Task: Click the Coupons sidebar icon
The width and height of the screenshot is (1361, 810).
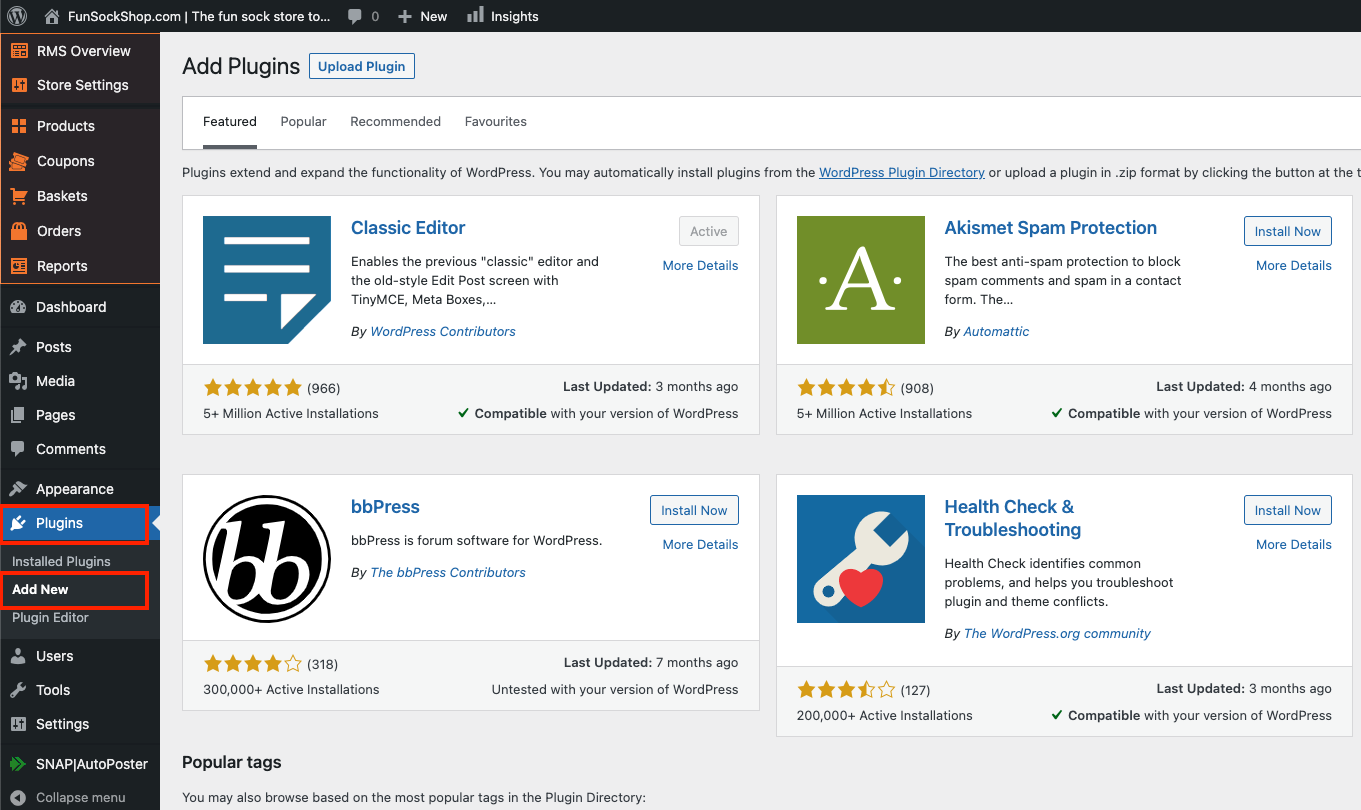Action: (x=19, y=161)
